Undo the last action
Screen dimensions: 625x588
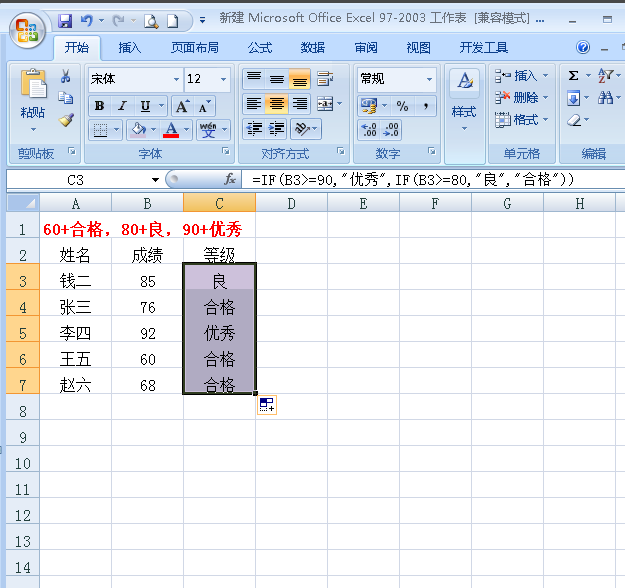[x=86, y=20]
